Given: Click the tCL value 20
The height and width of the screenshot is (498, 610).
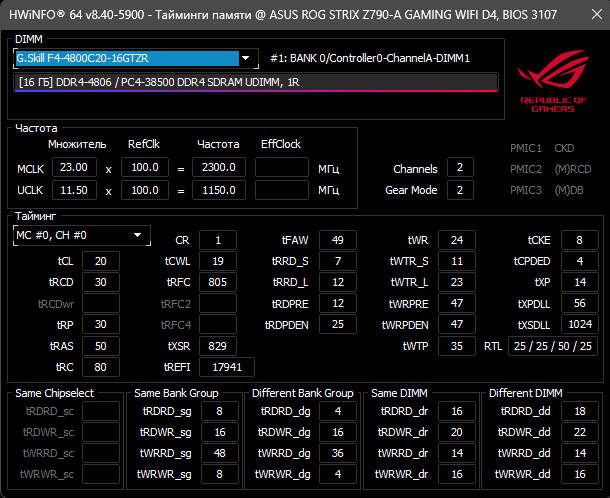Looking at the screenshot, I should (101, 261).
